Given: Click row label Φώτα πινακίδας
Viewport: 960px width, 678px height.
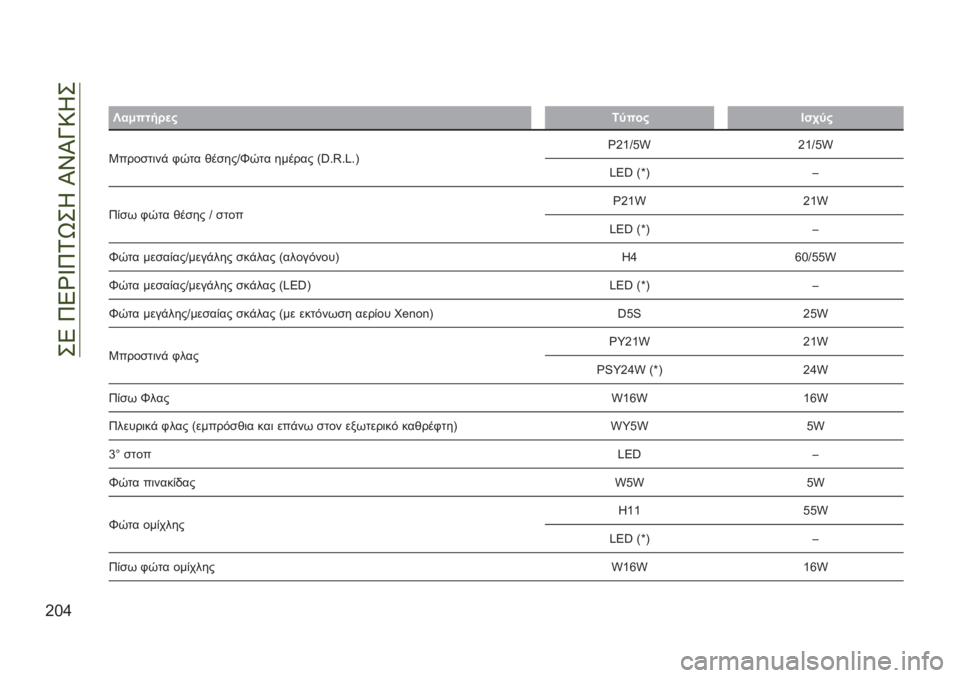Looking at the screenshot, I should click(152, 483).
